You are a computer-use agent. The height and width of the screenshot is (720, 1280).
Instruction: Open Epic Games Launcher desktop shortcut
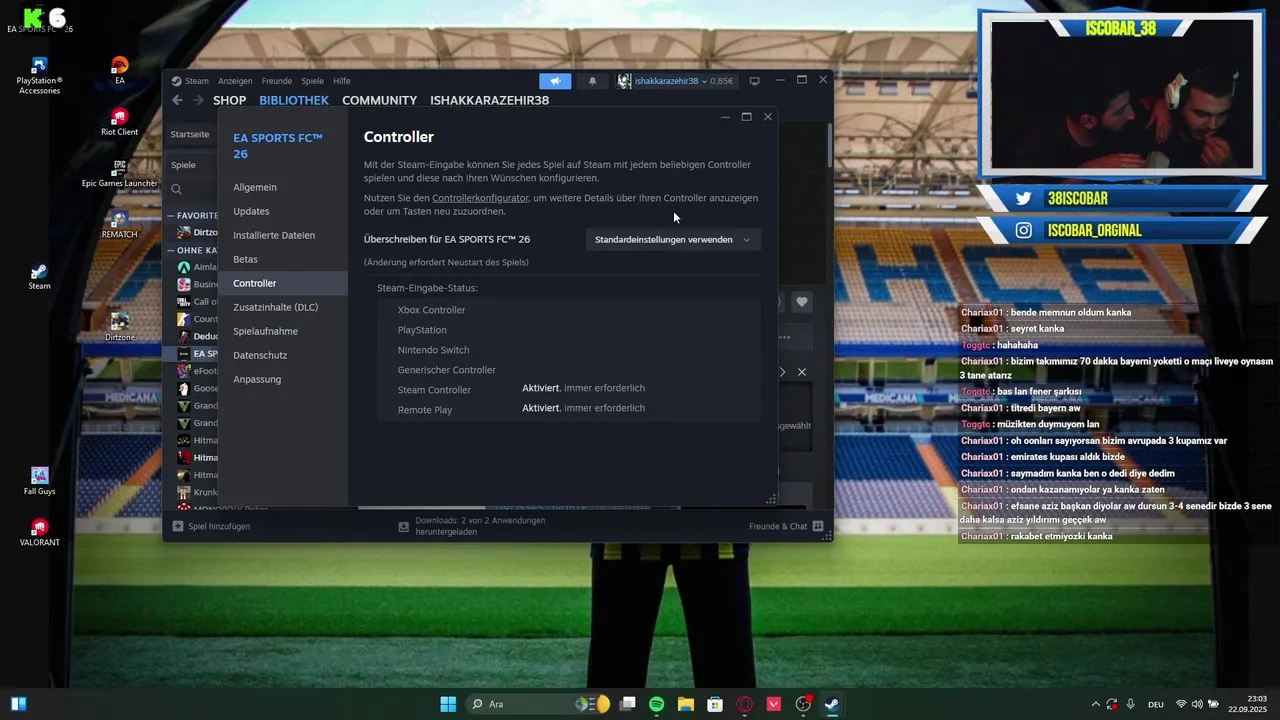[120, 173]
